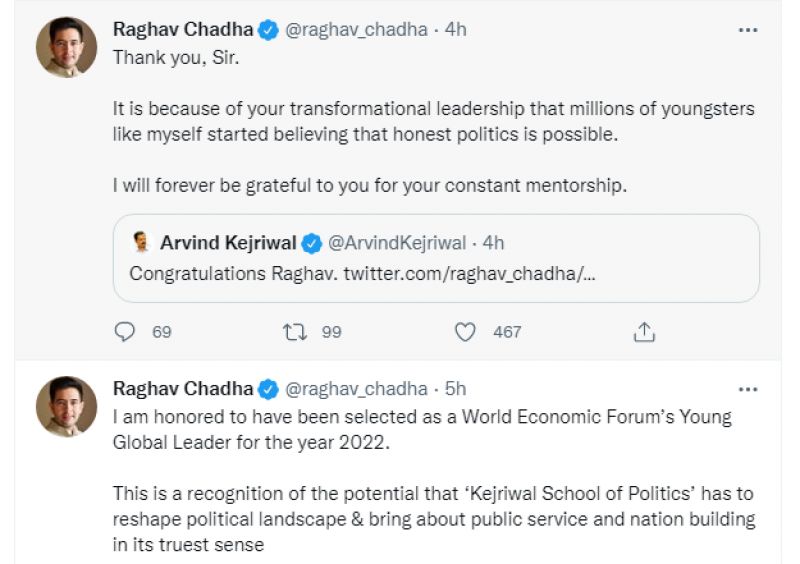Click the share icon under the top tweet
This screenshot has height=564, width=800.
(645, 331)
